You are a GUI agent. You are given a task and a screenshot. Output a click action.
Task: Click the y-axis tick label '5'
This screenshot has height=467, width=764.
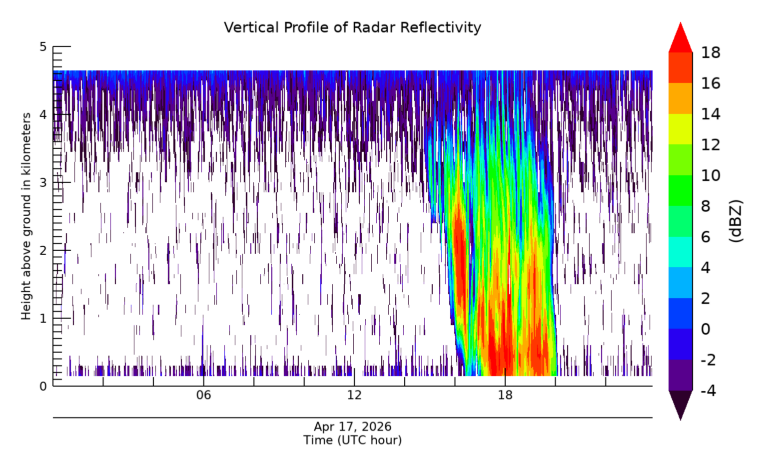[x=43, y=47]
